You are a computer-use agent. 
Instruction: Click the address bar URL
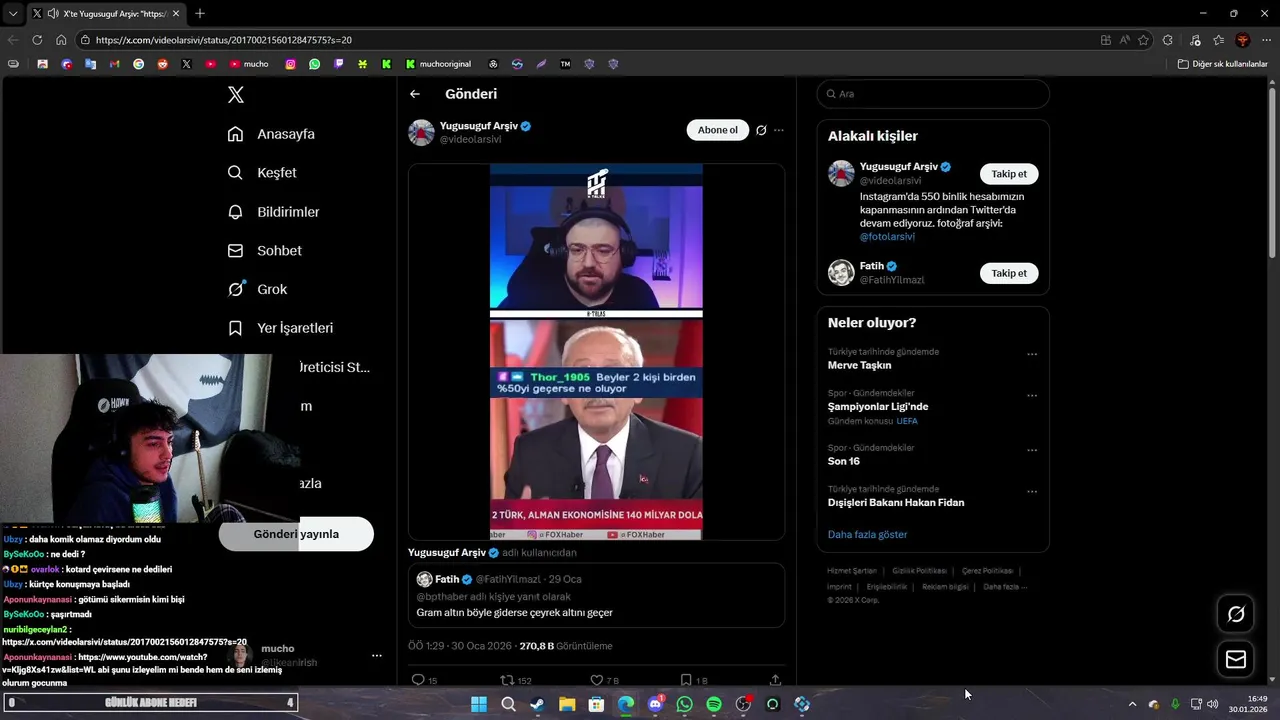tap(224, 40)
